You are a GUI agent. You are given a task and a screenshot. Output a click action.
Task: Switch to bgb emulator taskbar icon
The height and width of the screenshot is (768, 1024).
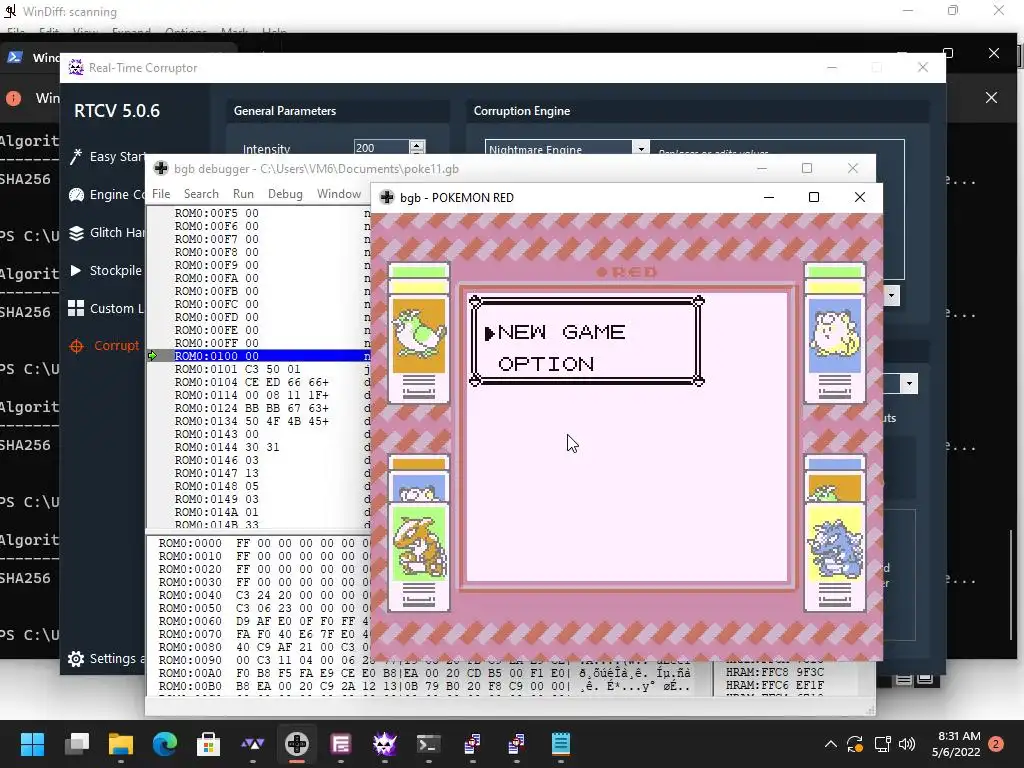coord(296,744)
